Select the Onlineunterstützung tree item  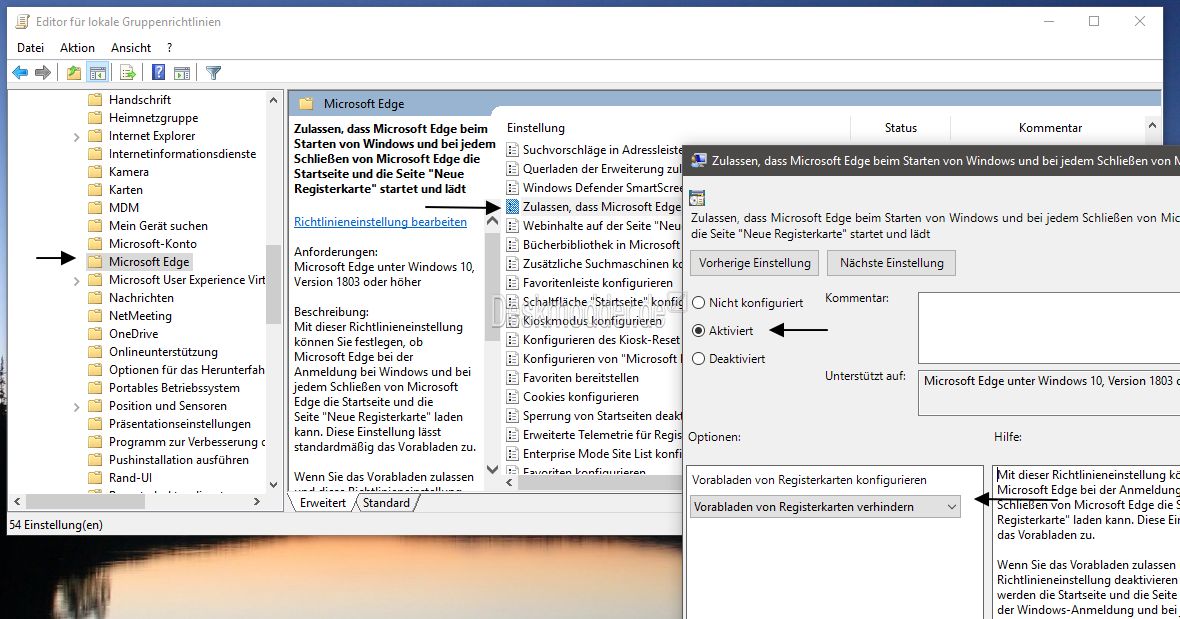(163, 352)
